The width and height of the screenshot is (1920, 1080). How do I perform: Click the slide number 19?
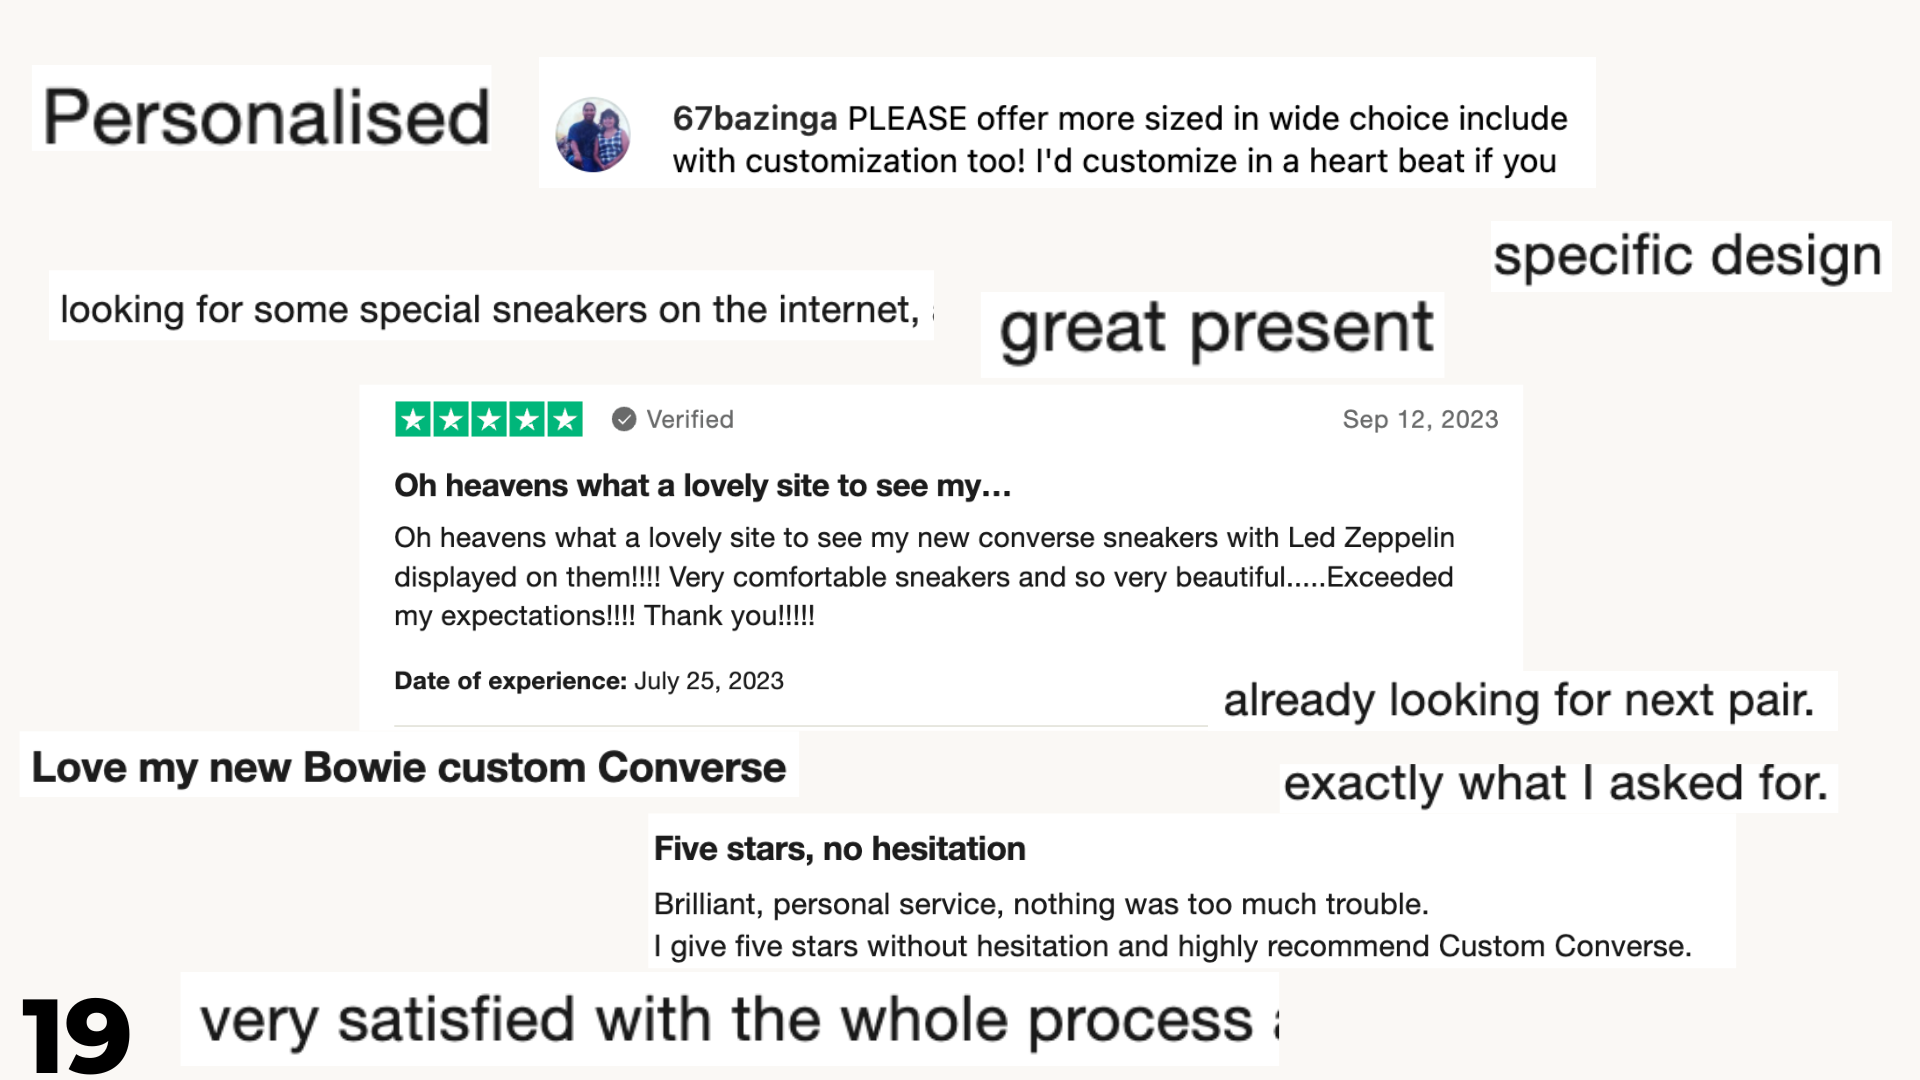click(x=77, y=1034)
